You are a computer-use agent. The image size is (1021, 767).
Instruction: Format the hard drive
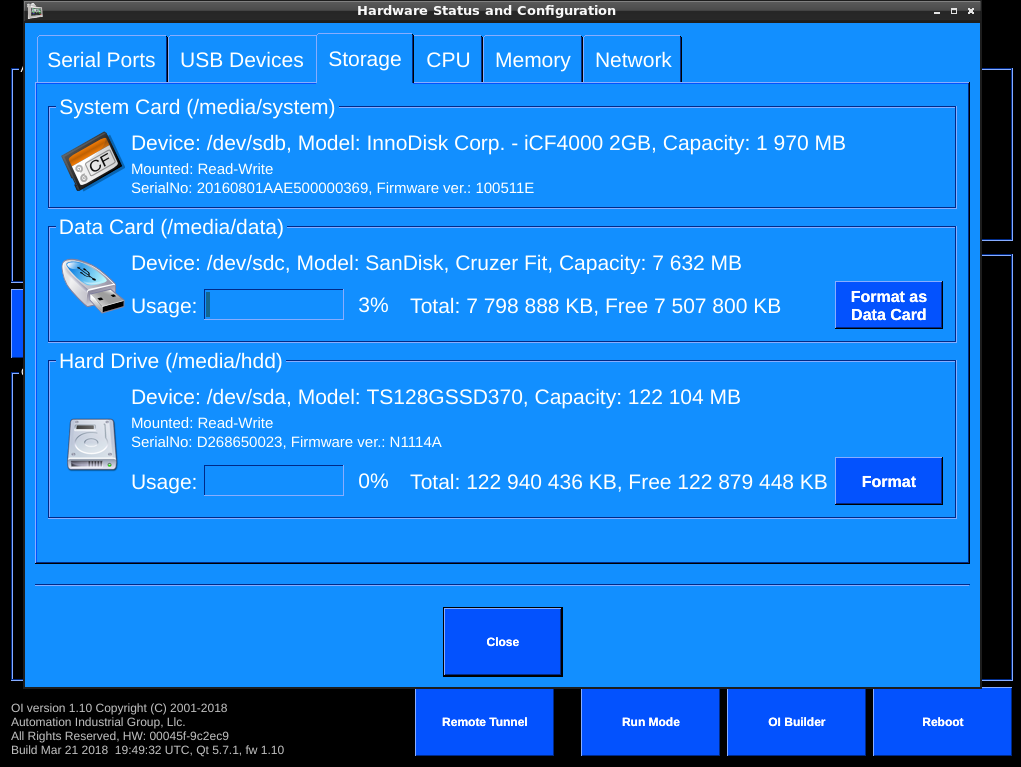[x=888, y=482]
